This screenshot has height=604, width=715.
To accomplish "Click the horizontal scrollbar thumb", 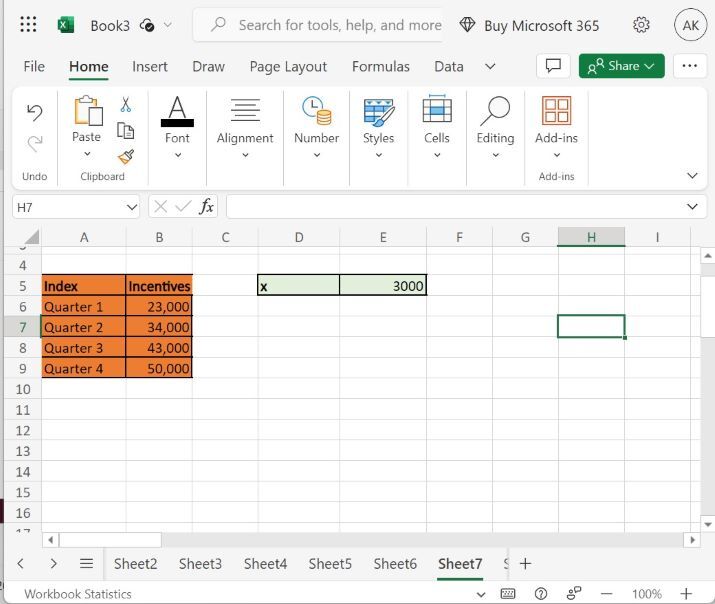I will 110,540.
